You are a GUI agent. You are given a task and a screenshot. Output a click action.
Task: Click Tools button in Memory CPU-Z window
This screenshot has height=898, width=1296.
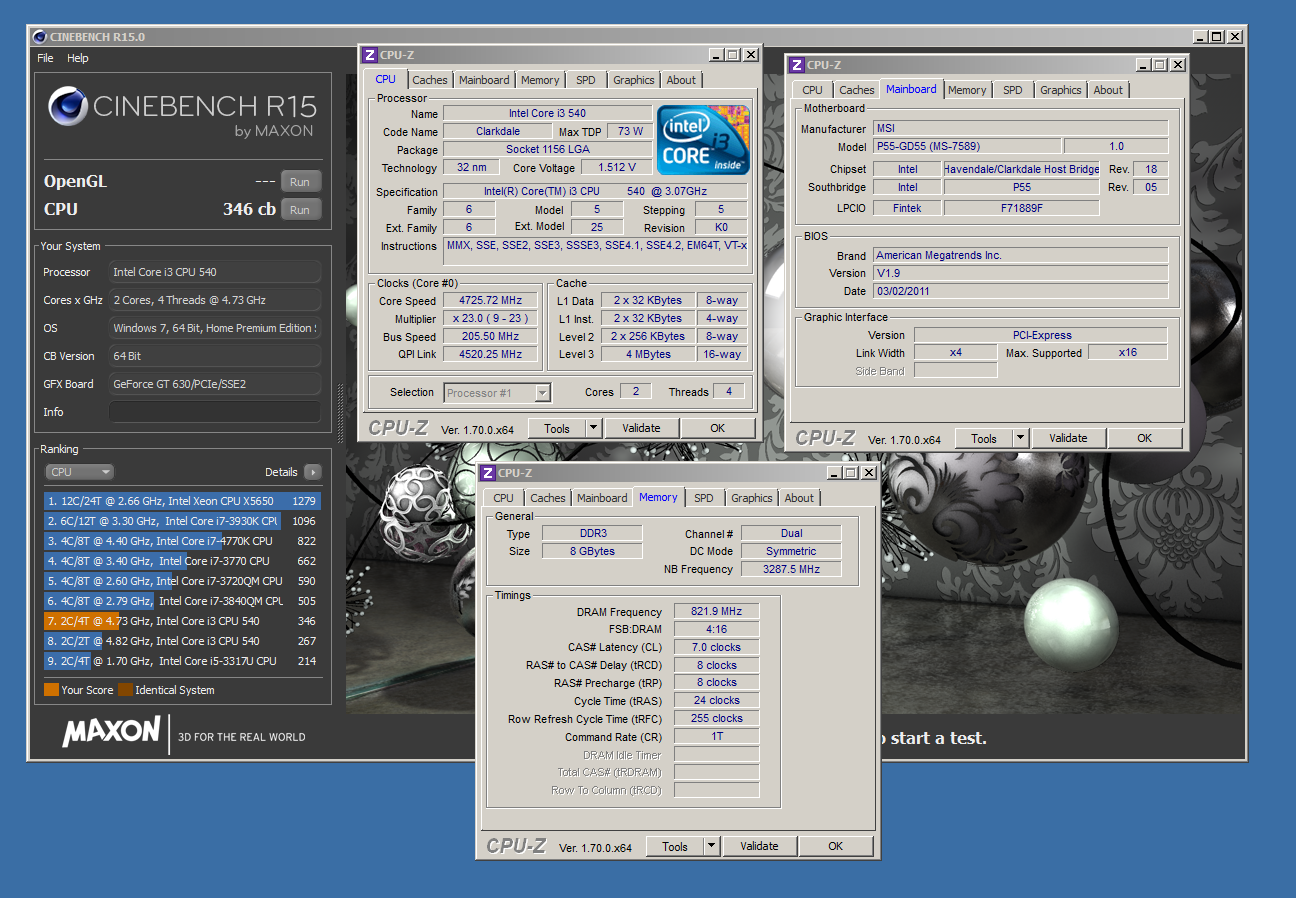[x=675, y=846]
